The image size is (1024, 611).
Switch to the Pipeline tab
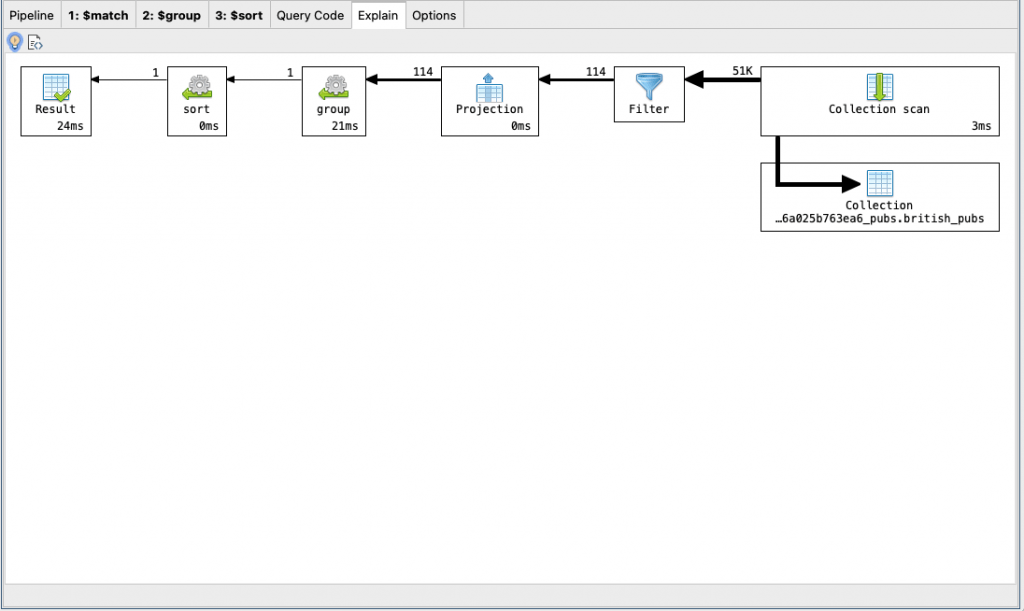(x=31, y=15)
